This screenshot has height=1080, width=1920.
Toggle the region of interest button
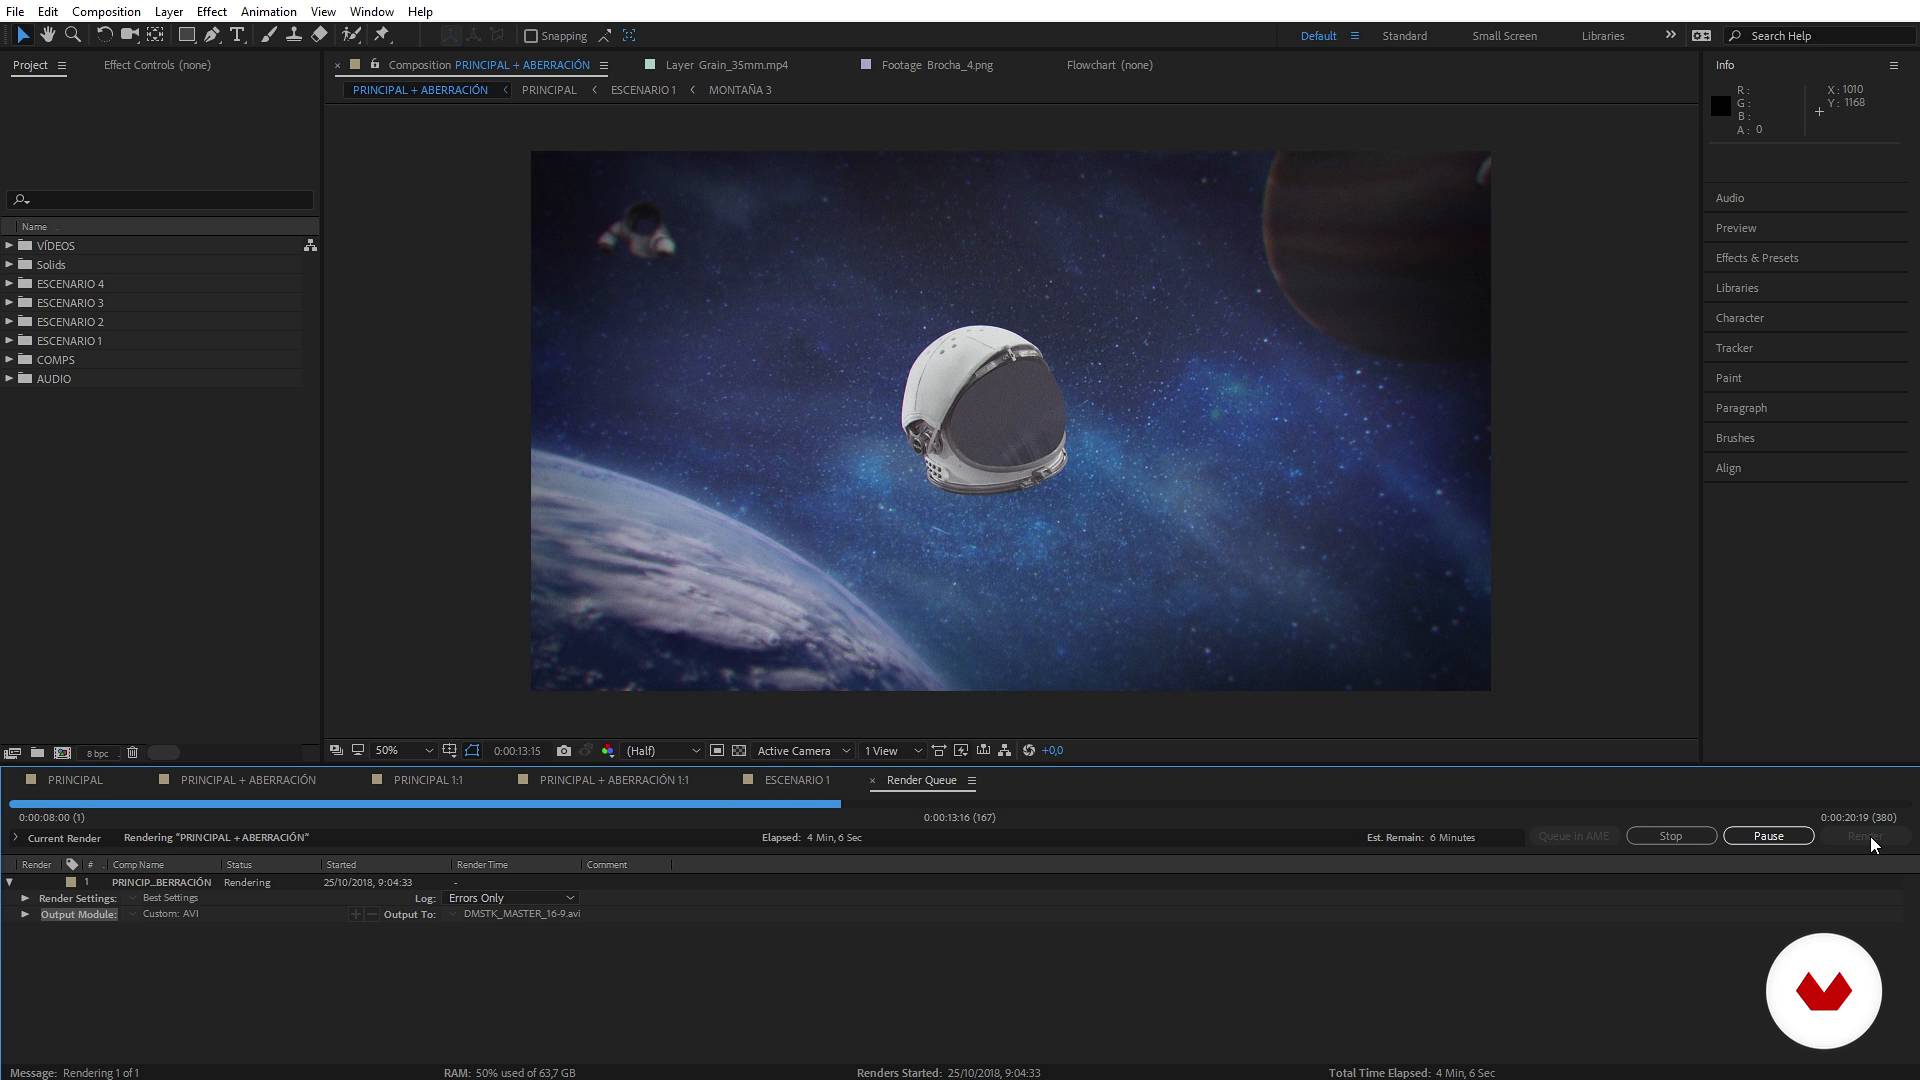tap(717, 751)
